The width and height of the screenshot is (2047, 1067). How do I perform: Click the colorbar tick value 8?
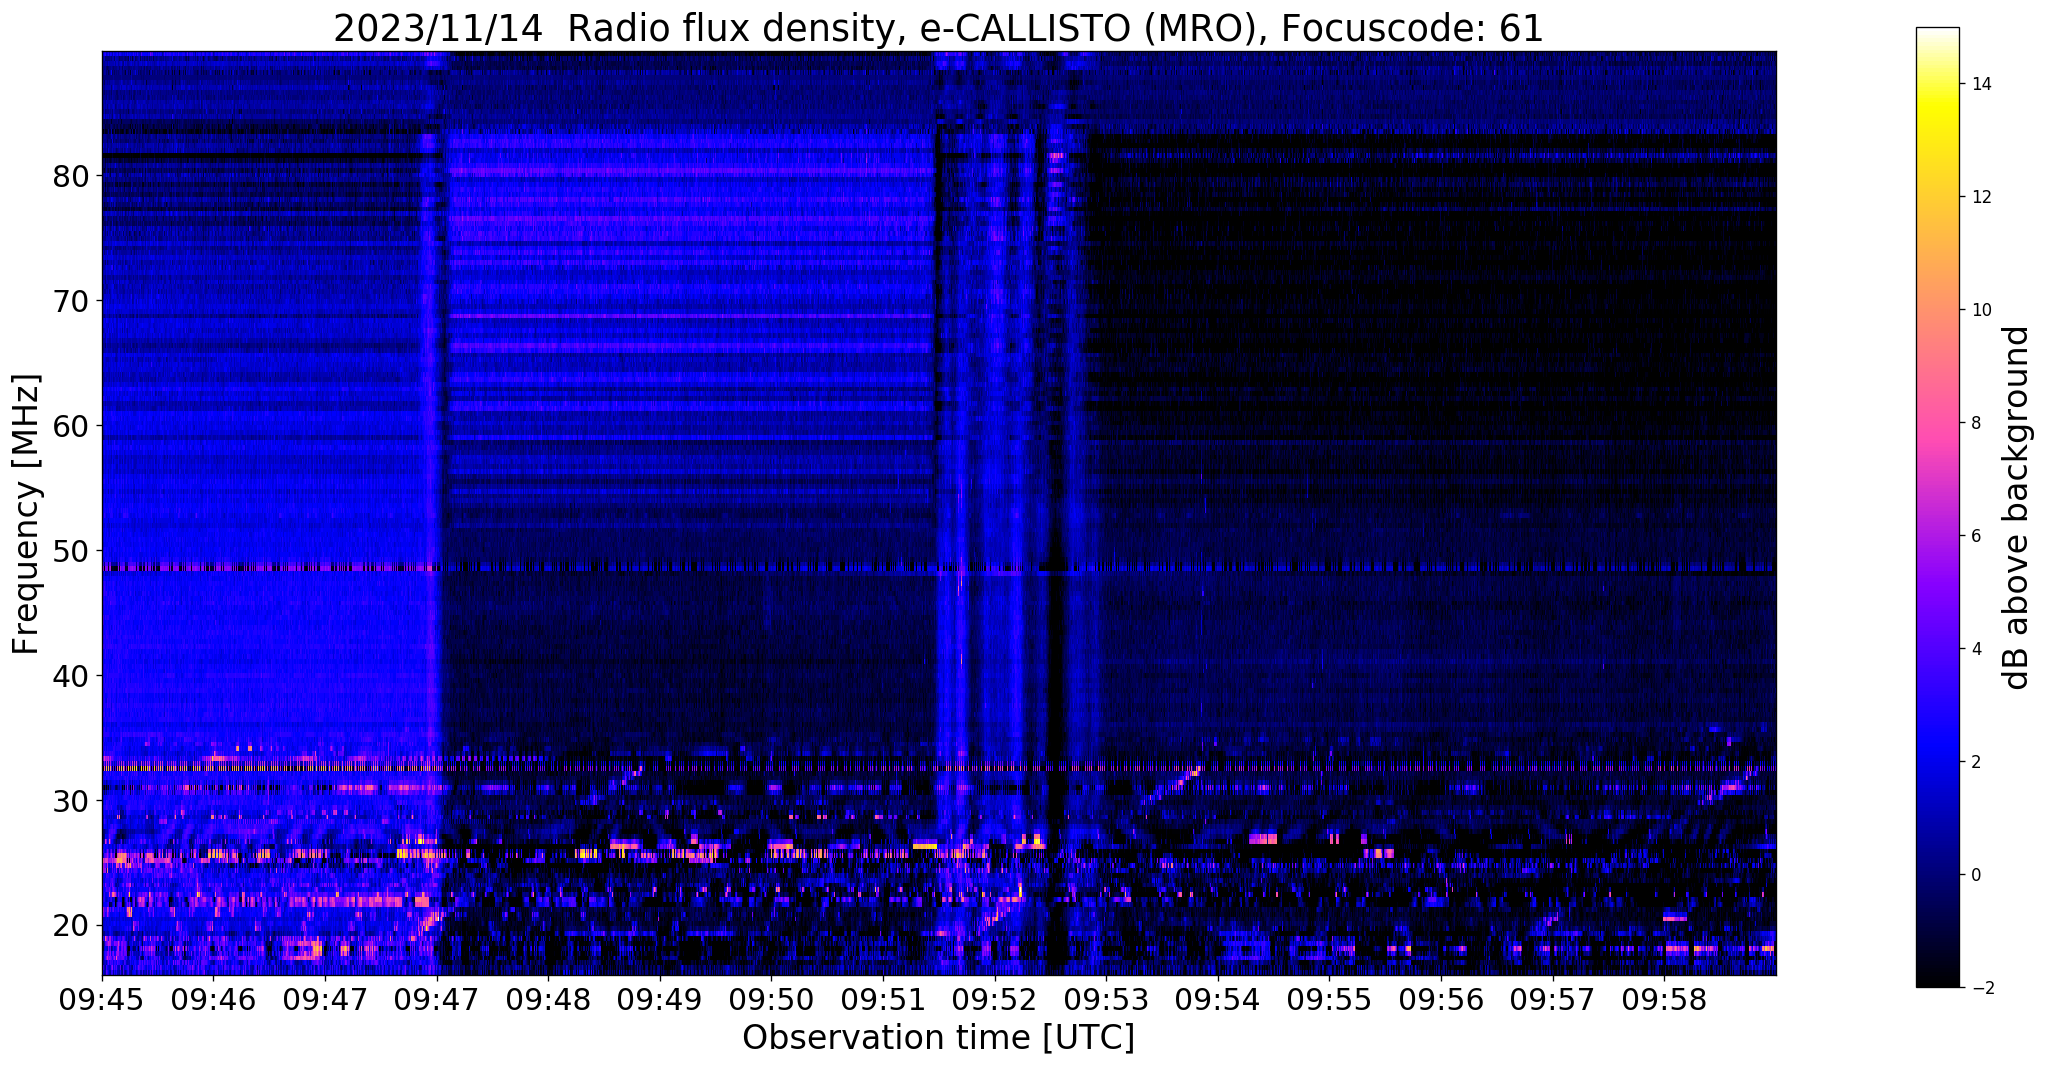(x=1976, y=423)
